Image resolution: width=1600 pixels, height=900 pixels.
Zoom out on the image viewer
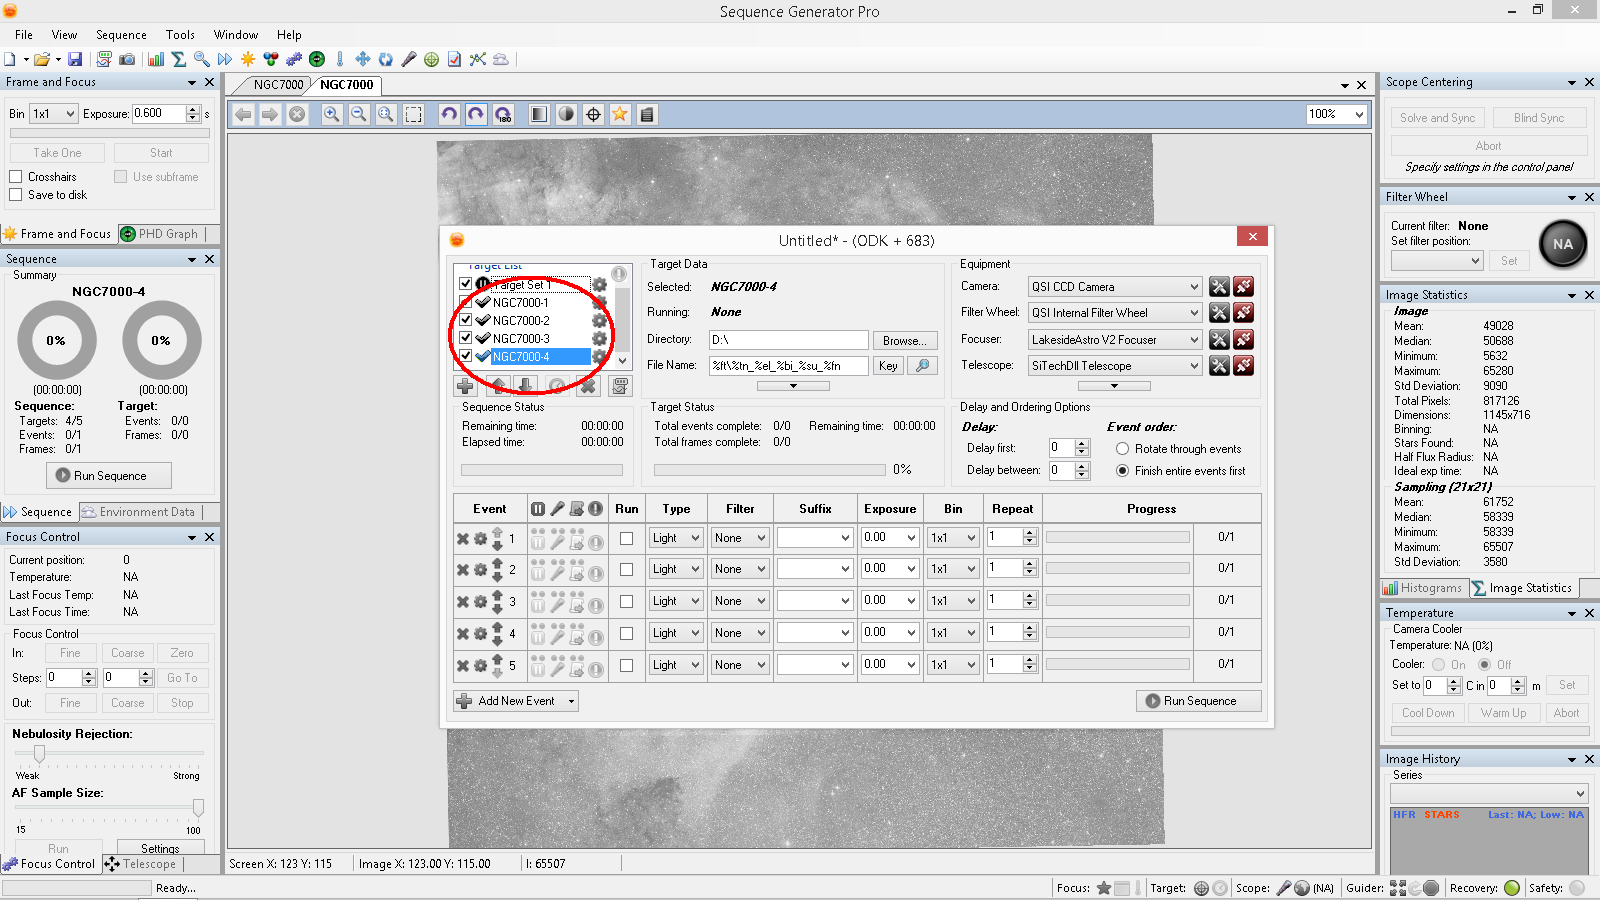tap(359, 114)
